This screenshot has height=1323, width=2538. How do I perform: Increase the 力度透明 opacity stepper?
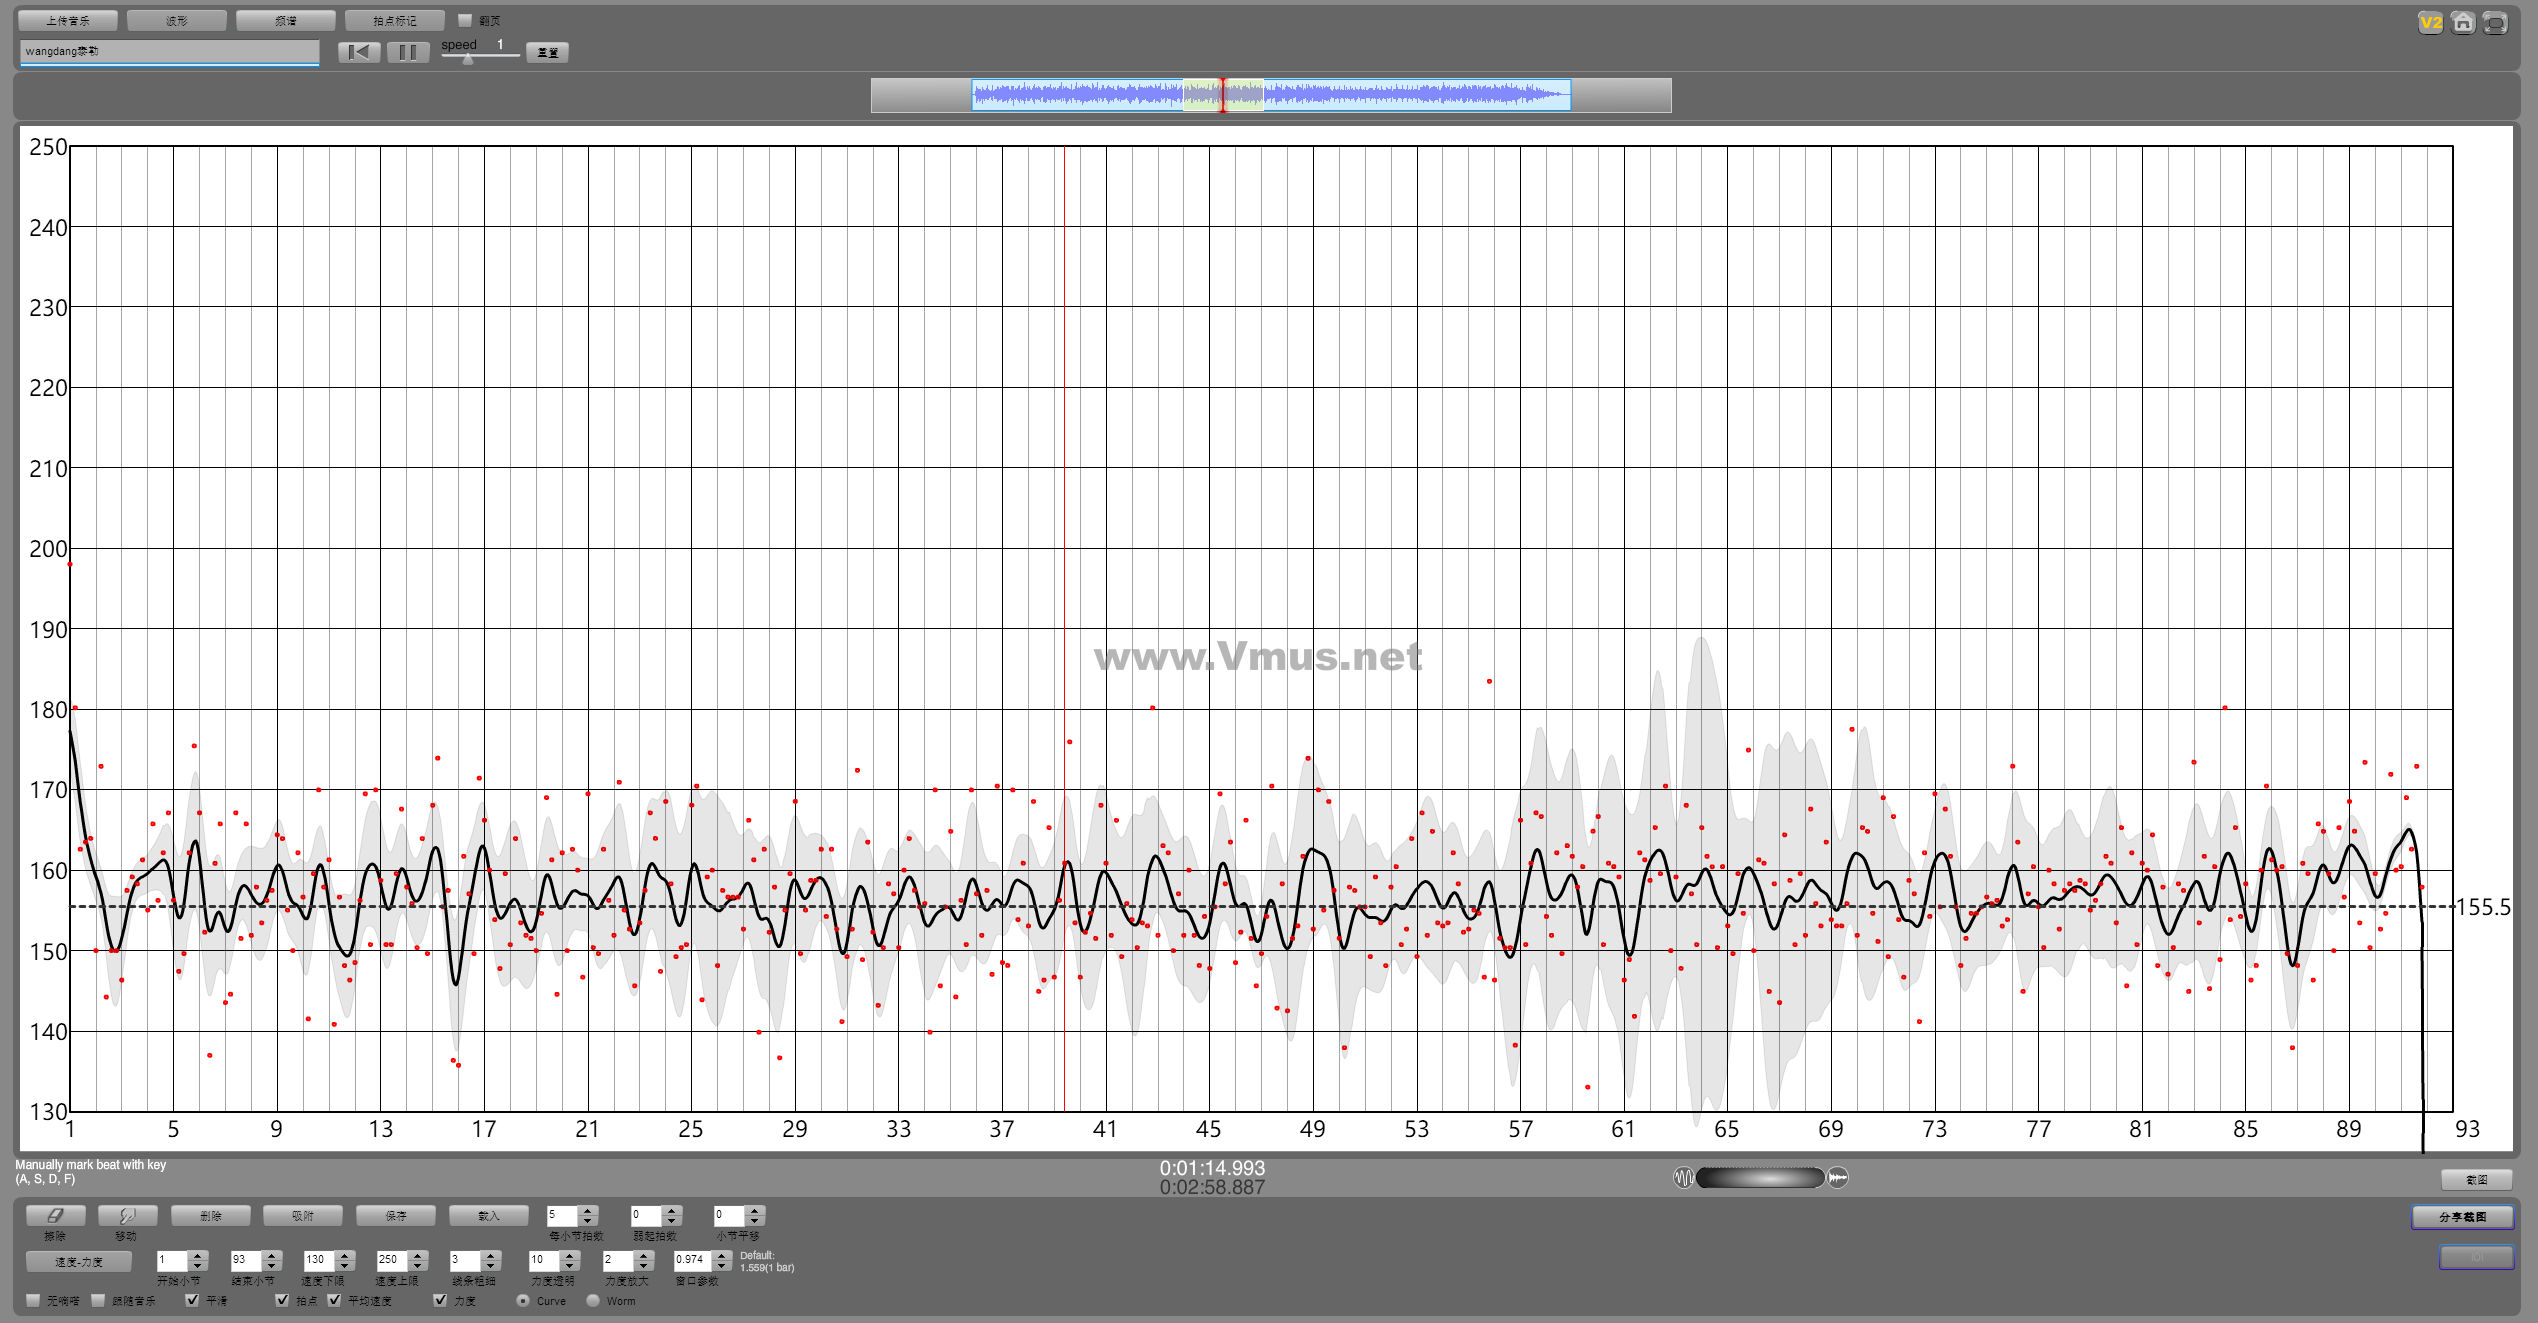(x=570, y=1255)
